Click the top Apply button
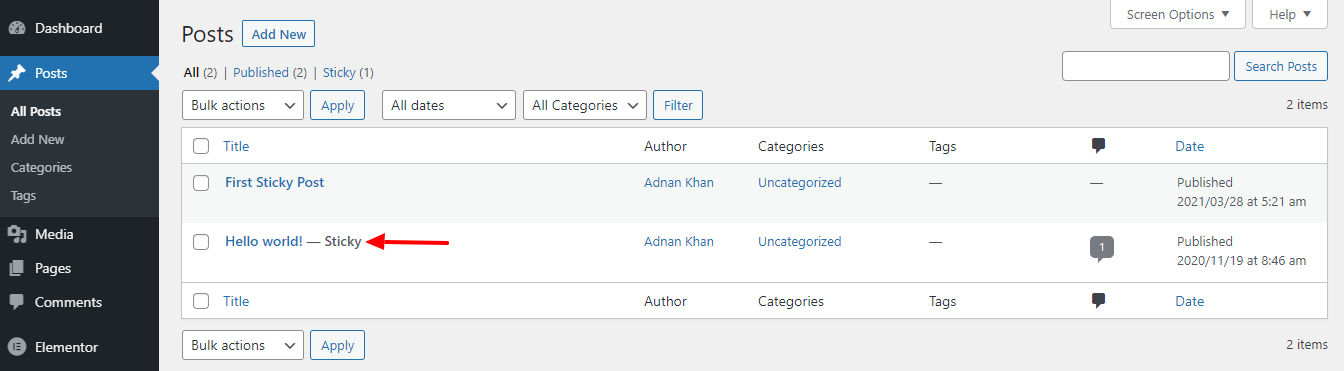Image resolution: width=1344 pixels, height=371 pixels. (337, 105)
